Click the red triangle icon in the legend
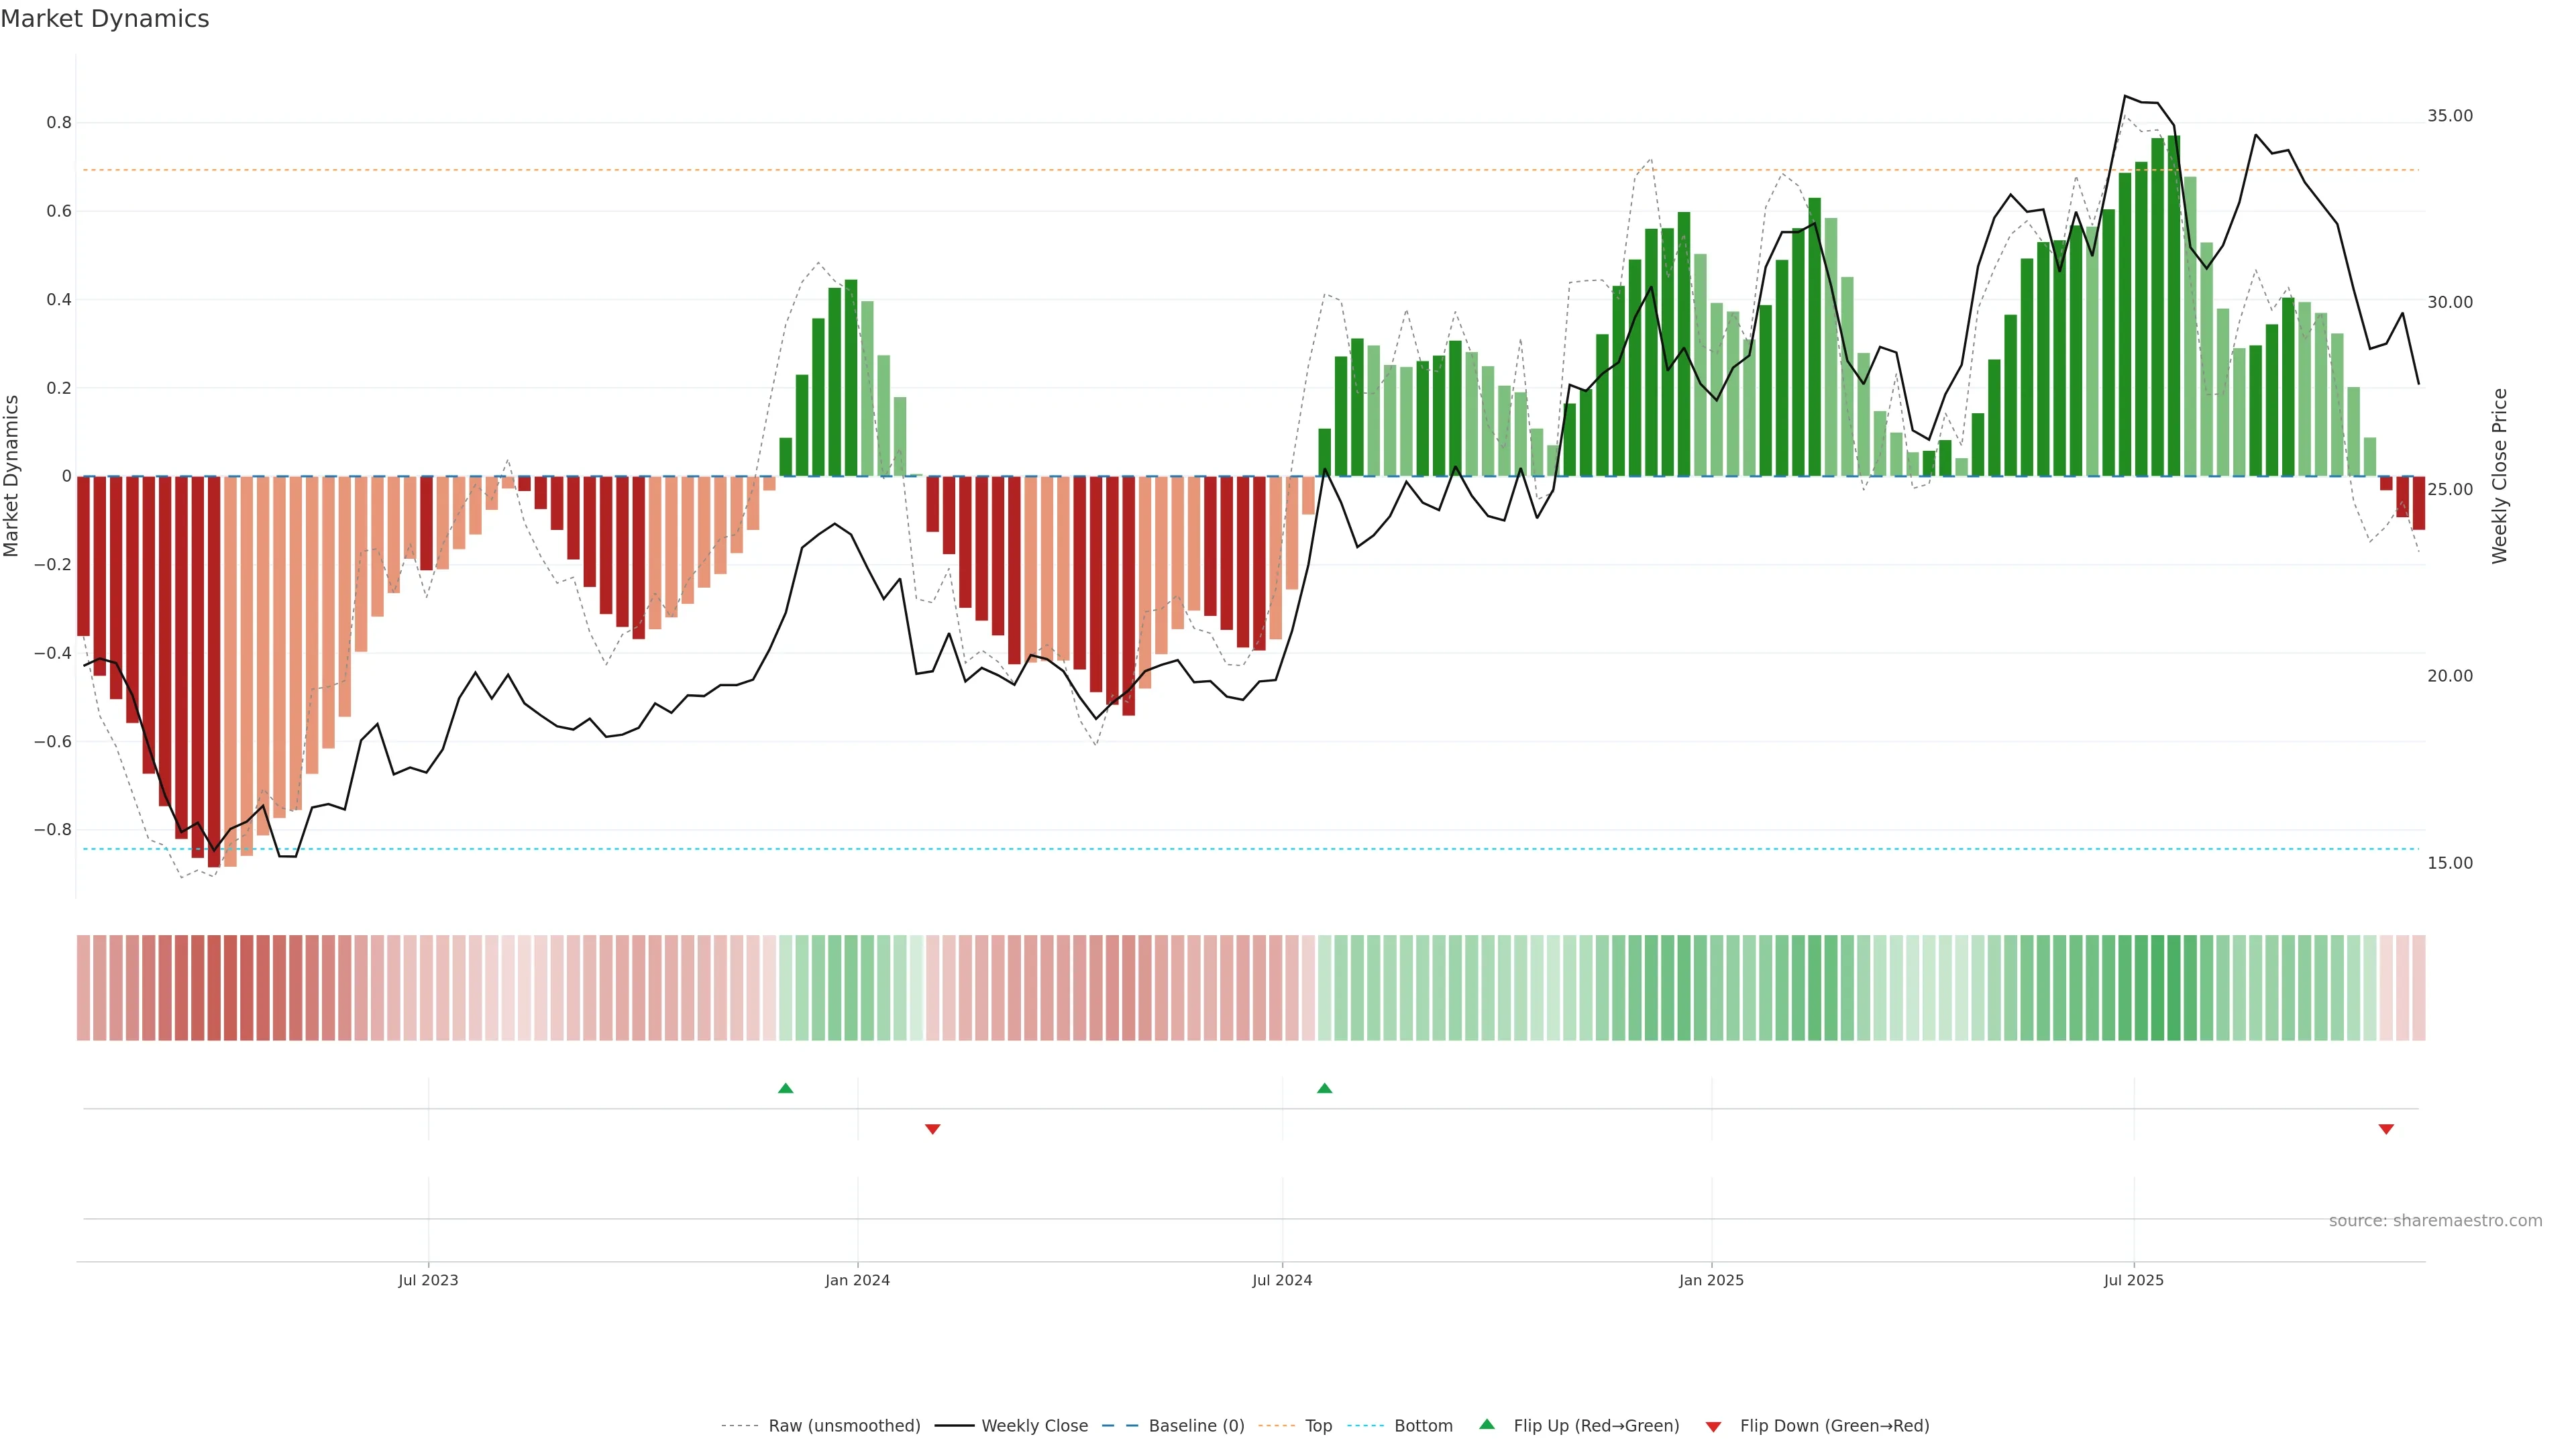Image resolution: width=2576 pixels, height=1449 pixels. click(x=1713, y=1426)
